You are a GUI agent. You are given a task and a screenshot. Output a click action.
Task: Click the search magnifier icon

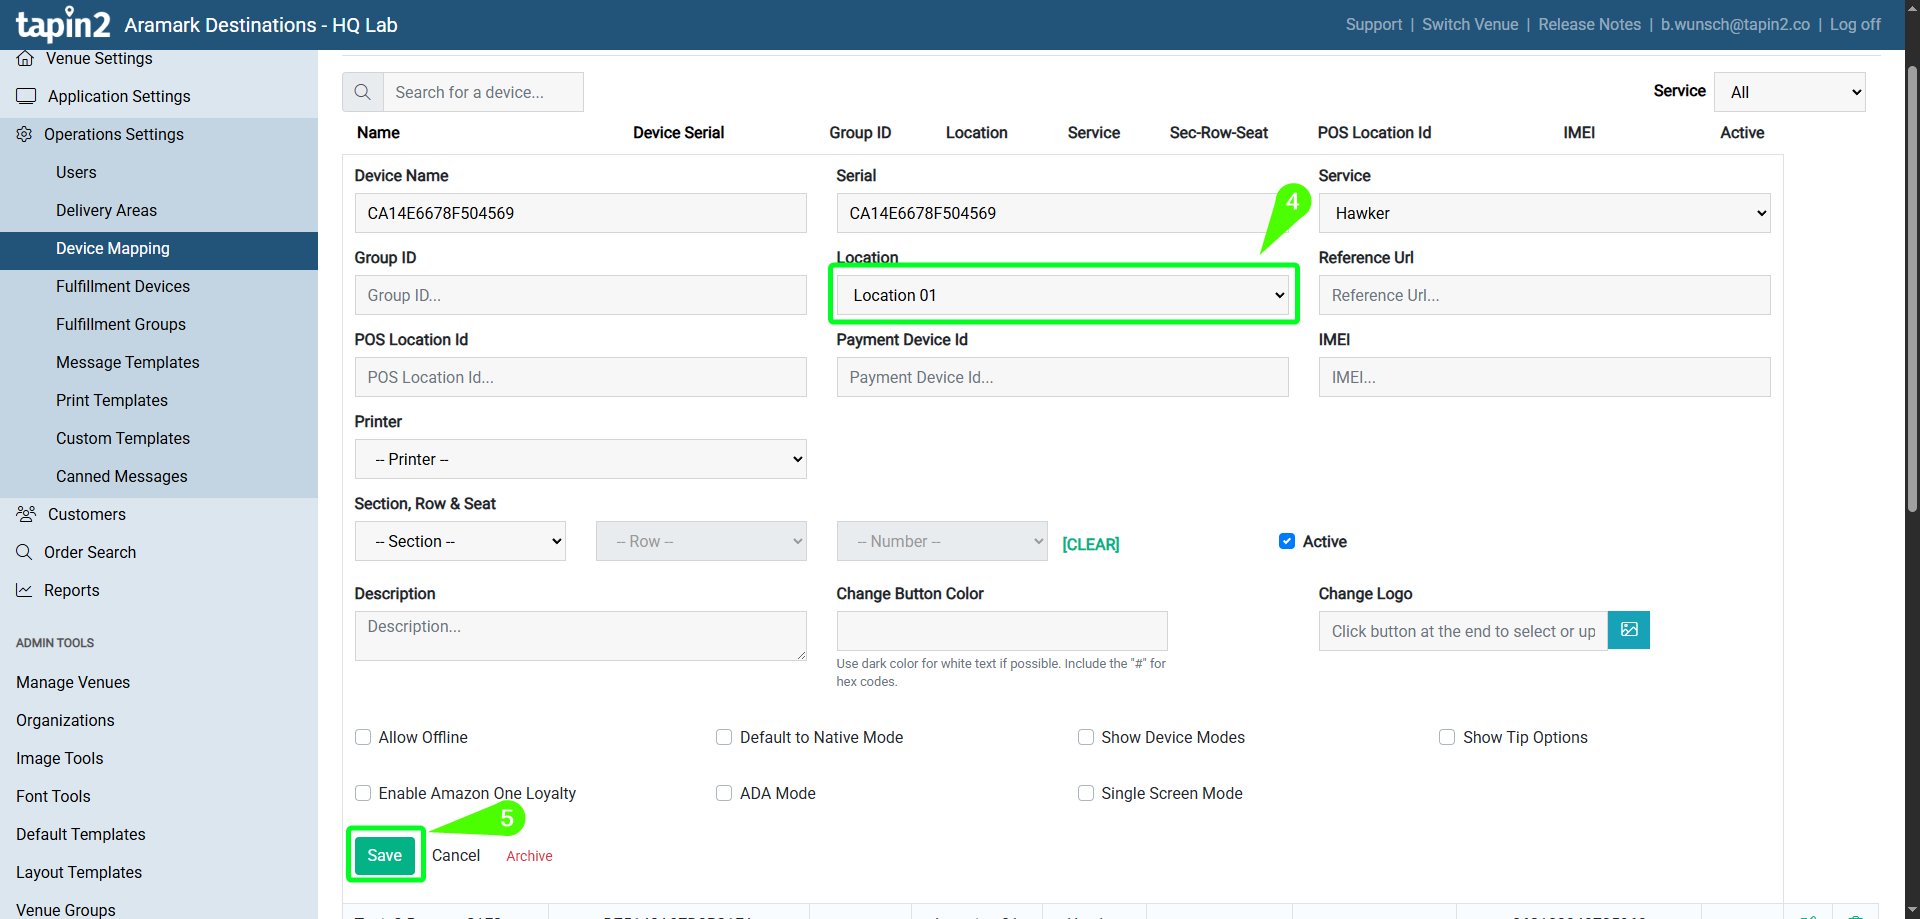click(363, 92)
